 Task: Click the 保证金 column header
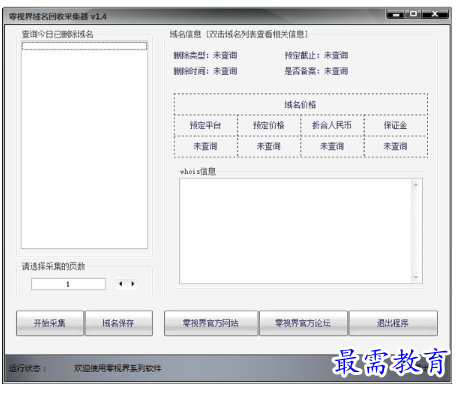396,125
